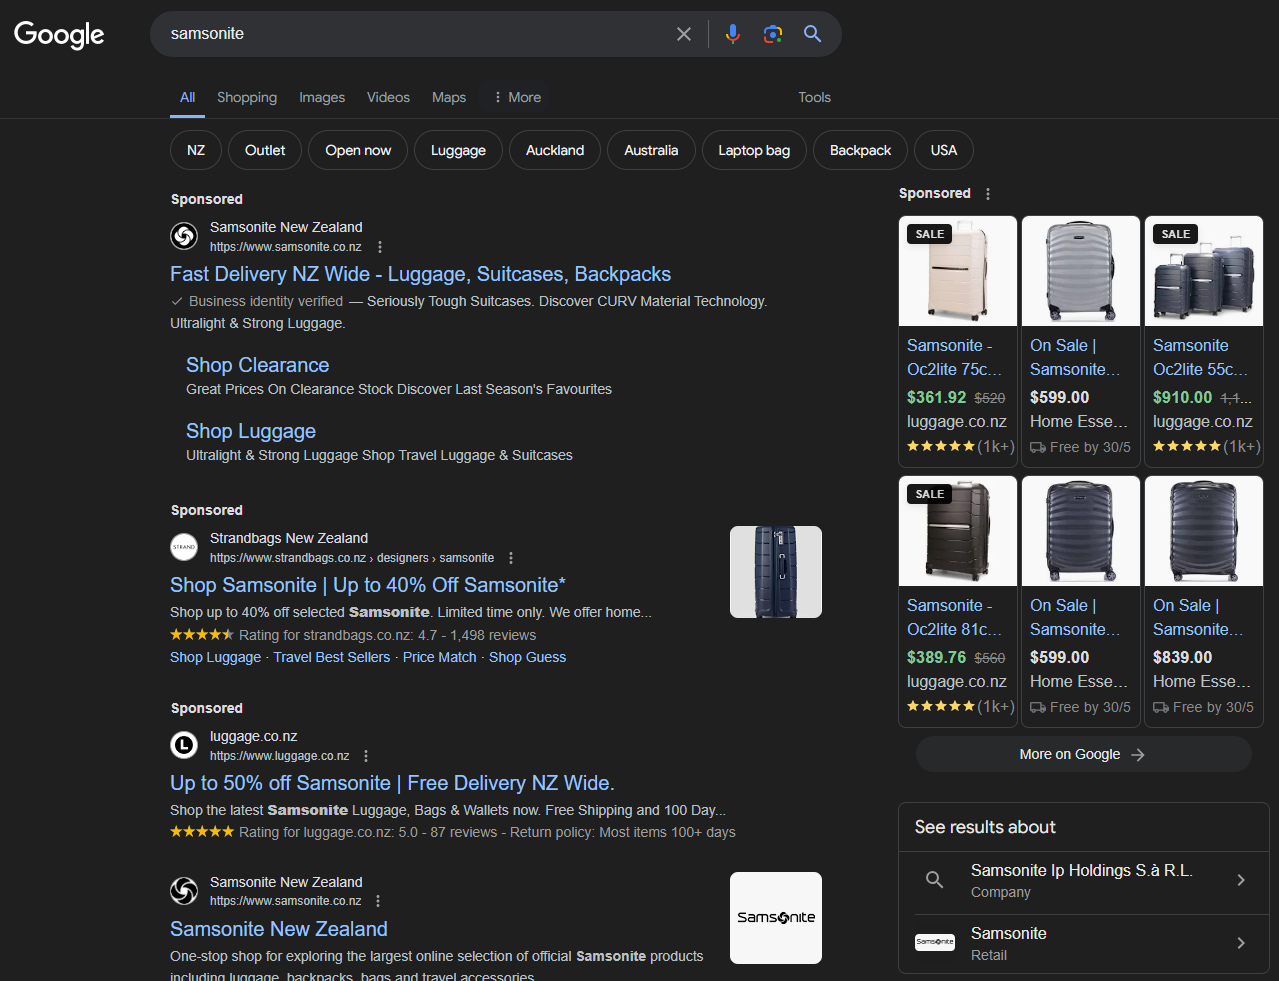Open the Shop Clearance link
The height and width of the screenshot is (981, 1279).
(257, 365)
